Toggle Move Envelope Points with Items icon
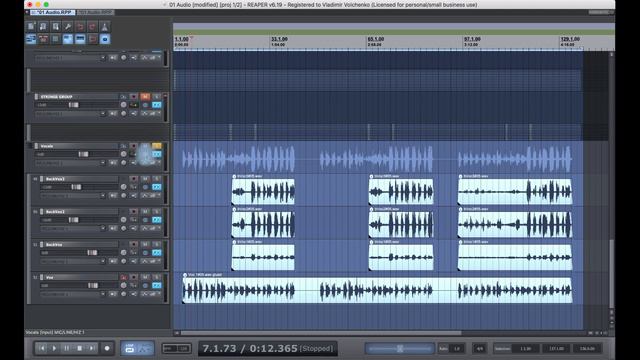The width and height of the screenshot is (640, 360). pos(68,39)
